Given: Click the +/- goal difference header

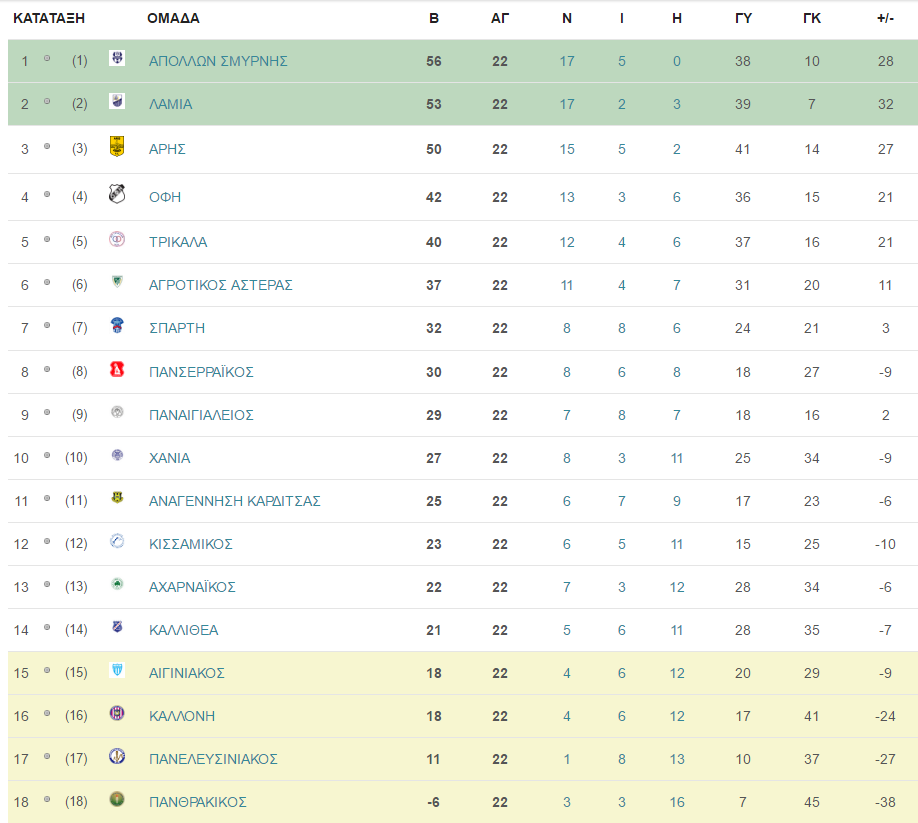Looking at the screenshot, I should click(x=885, y=19).
